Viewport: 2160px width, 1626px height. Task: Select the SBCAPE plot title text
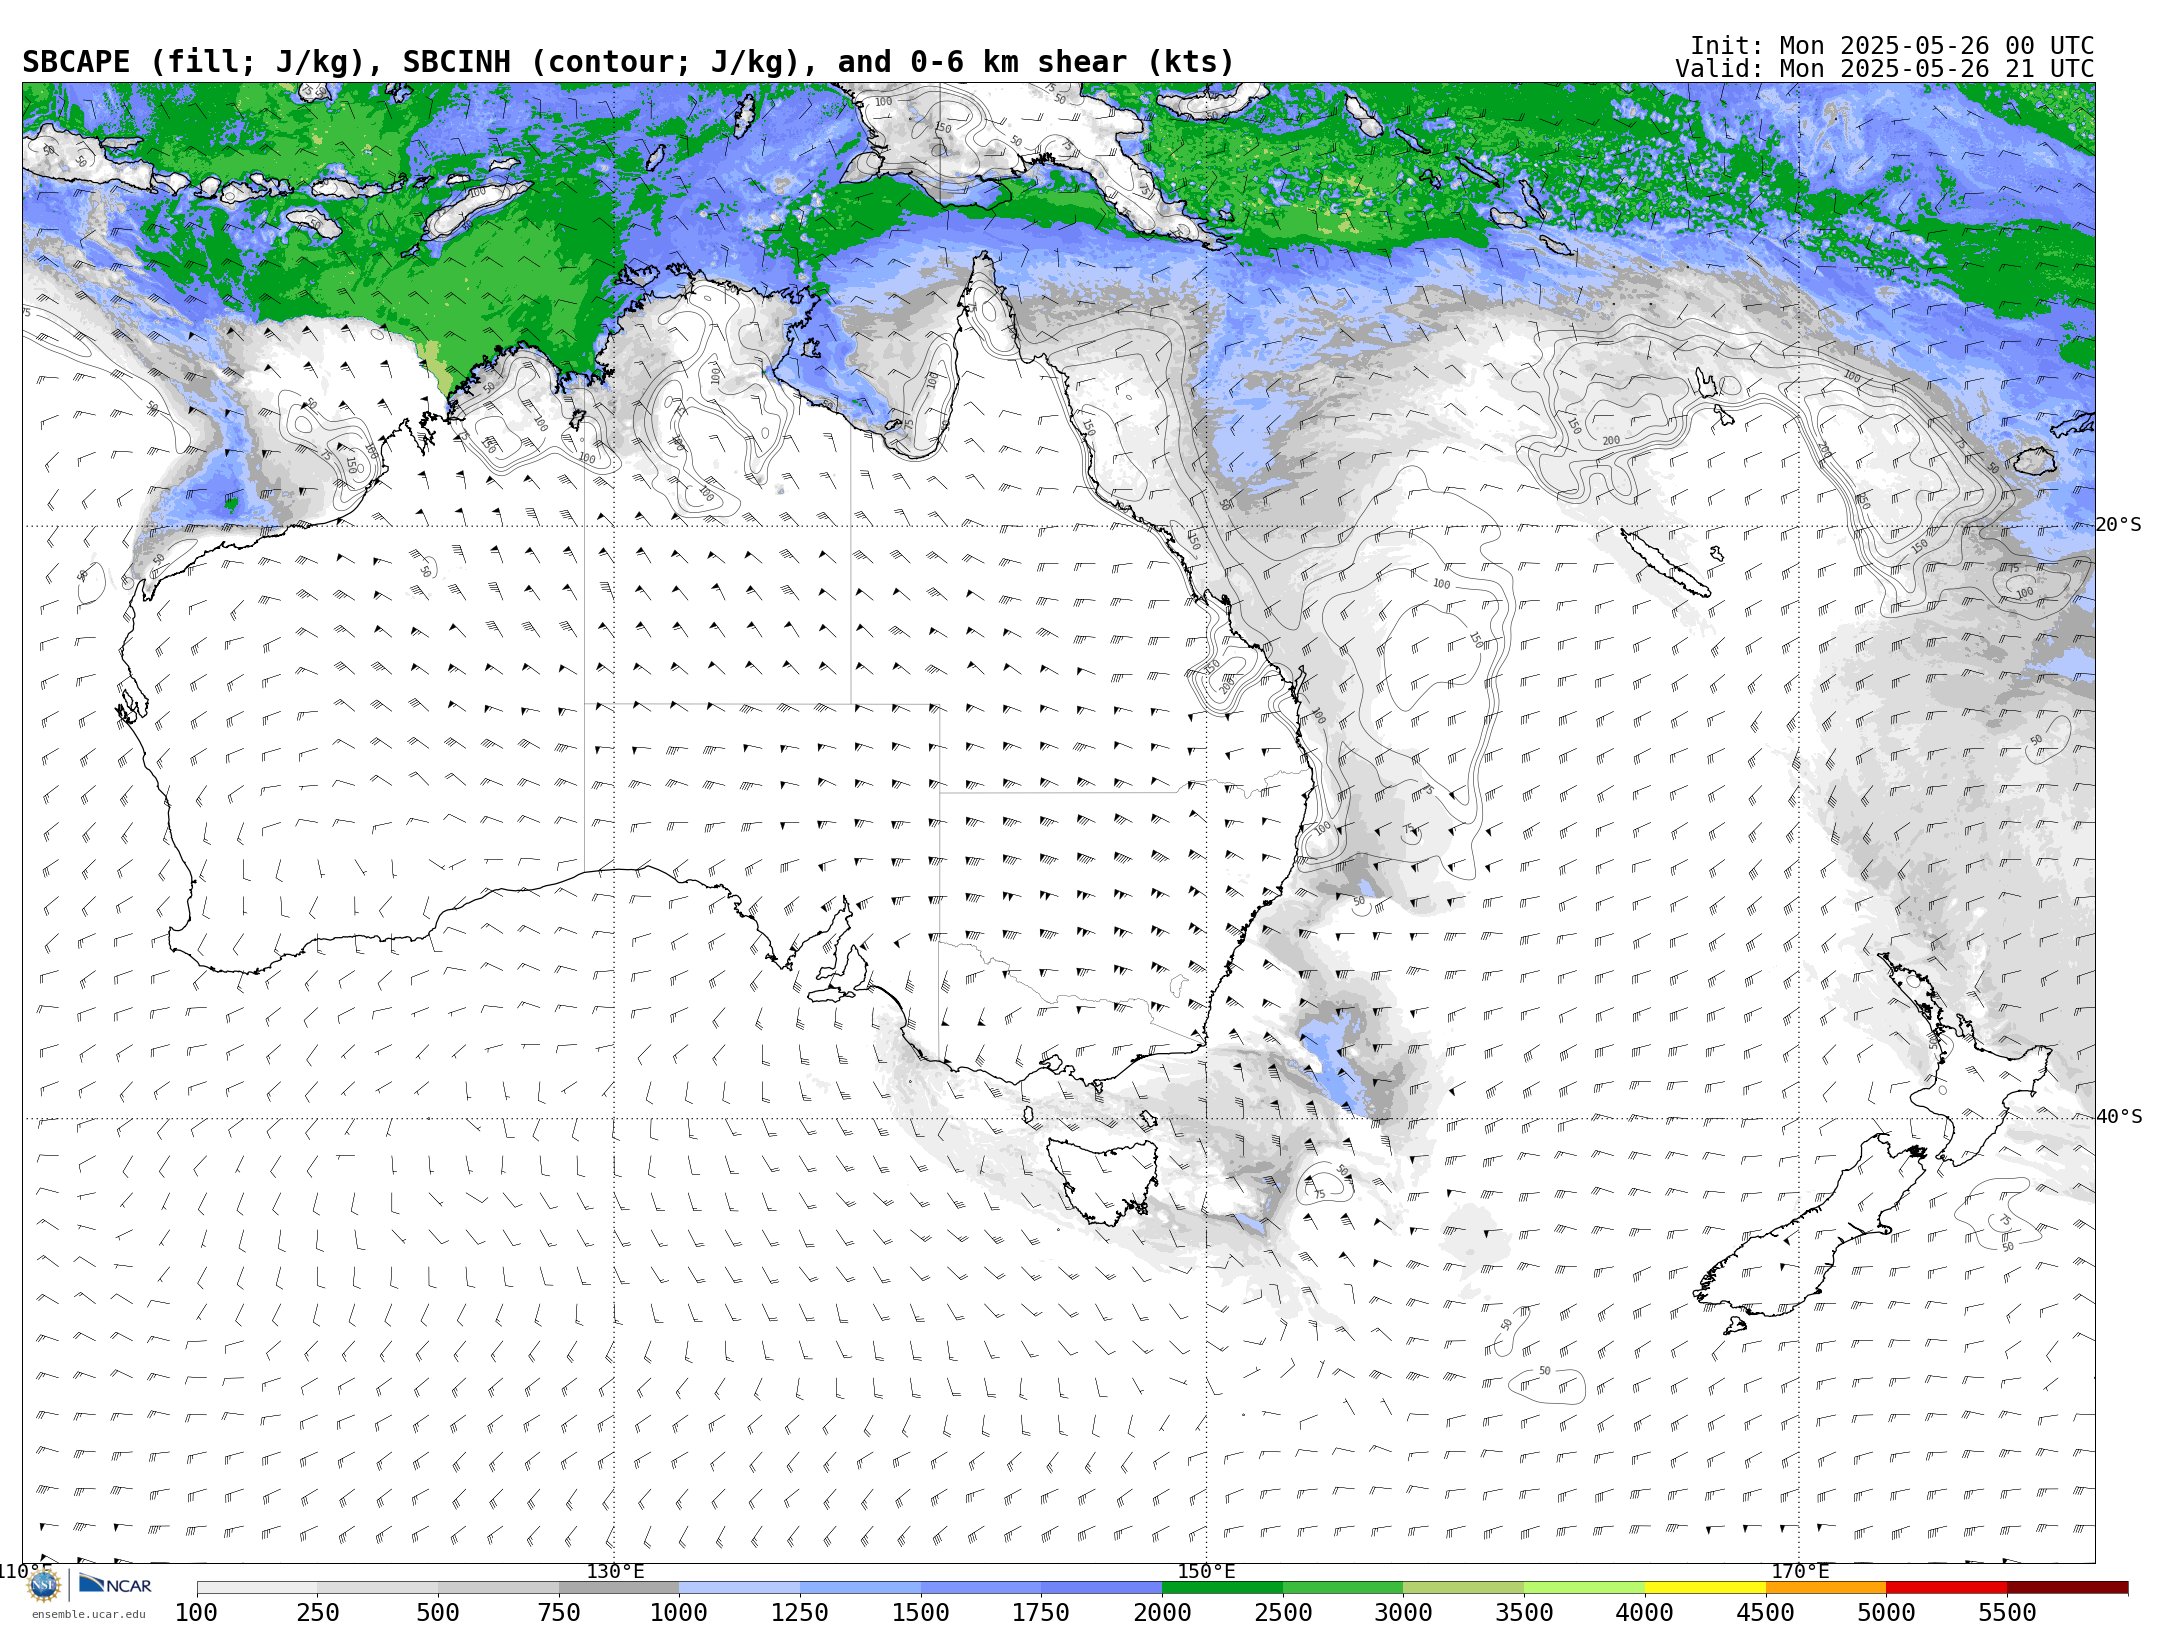tap(628, 62)
